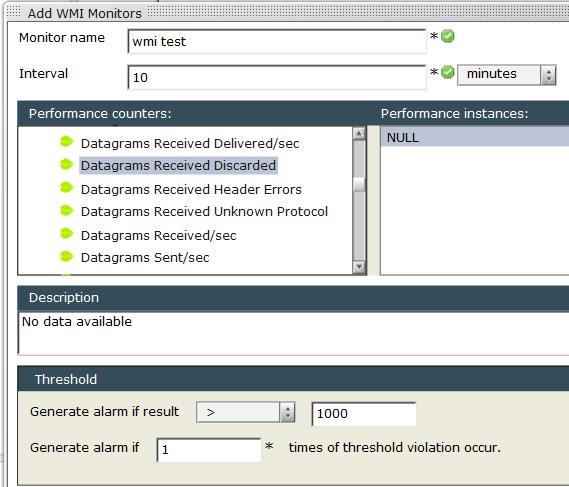Click stepper arrows of the minutes selector

[x=548, y=75]
